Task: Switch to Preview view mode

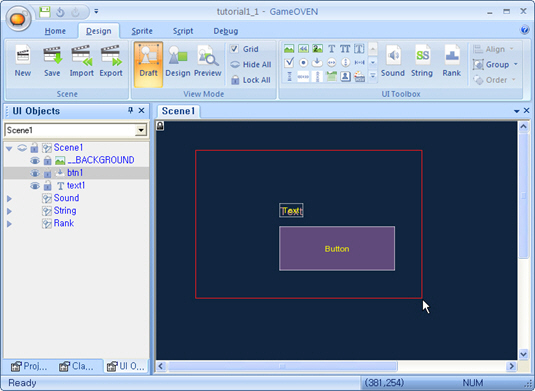Action: 207,61
